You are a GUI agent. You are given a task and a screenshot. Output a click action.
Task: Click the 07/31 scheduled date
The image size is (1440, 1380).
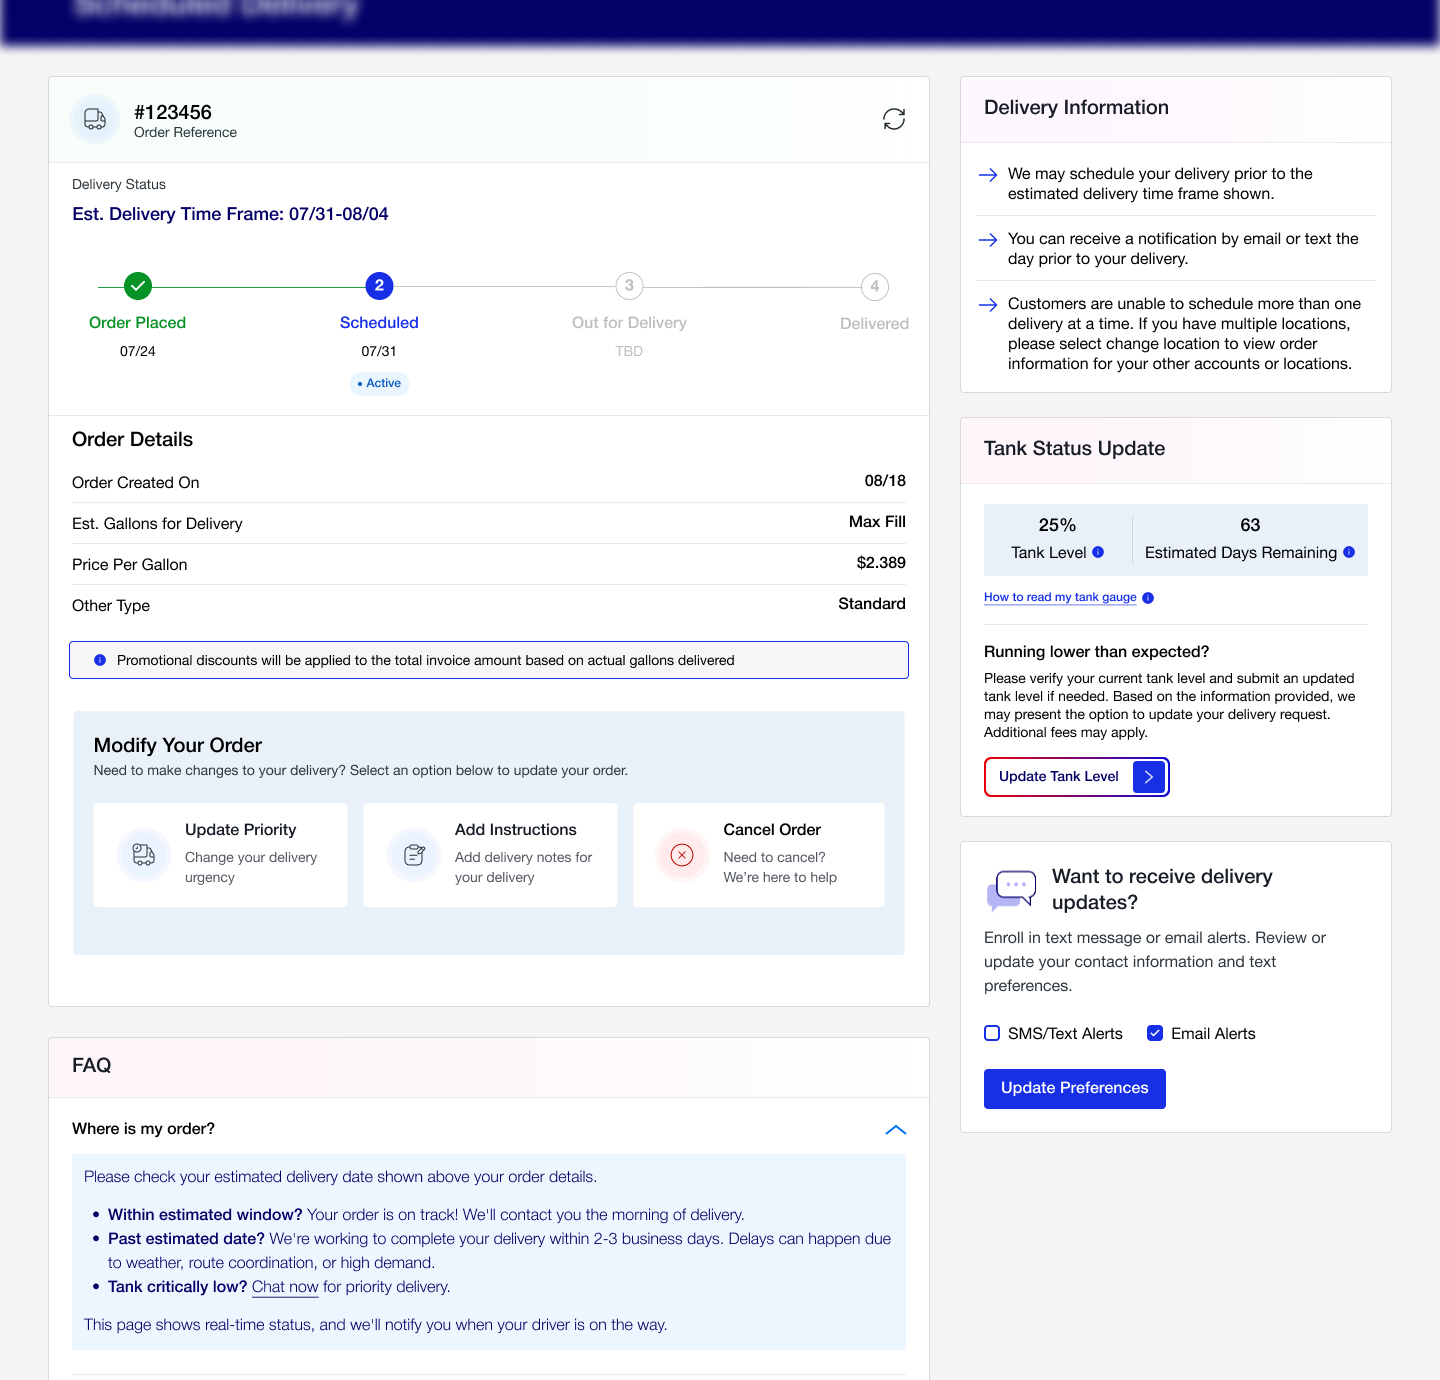(379, 351)
